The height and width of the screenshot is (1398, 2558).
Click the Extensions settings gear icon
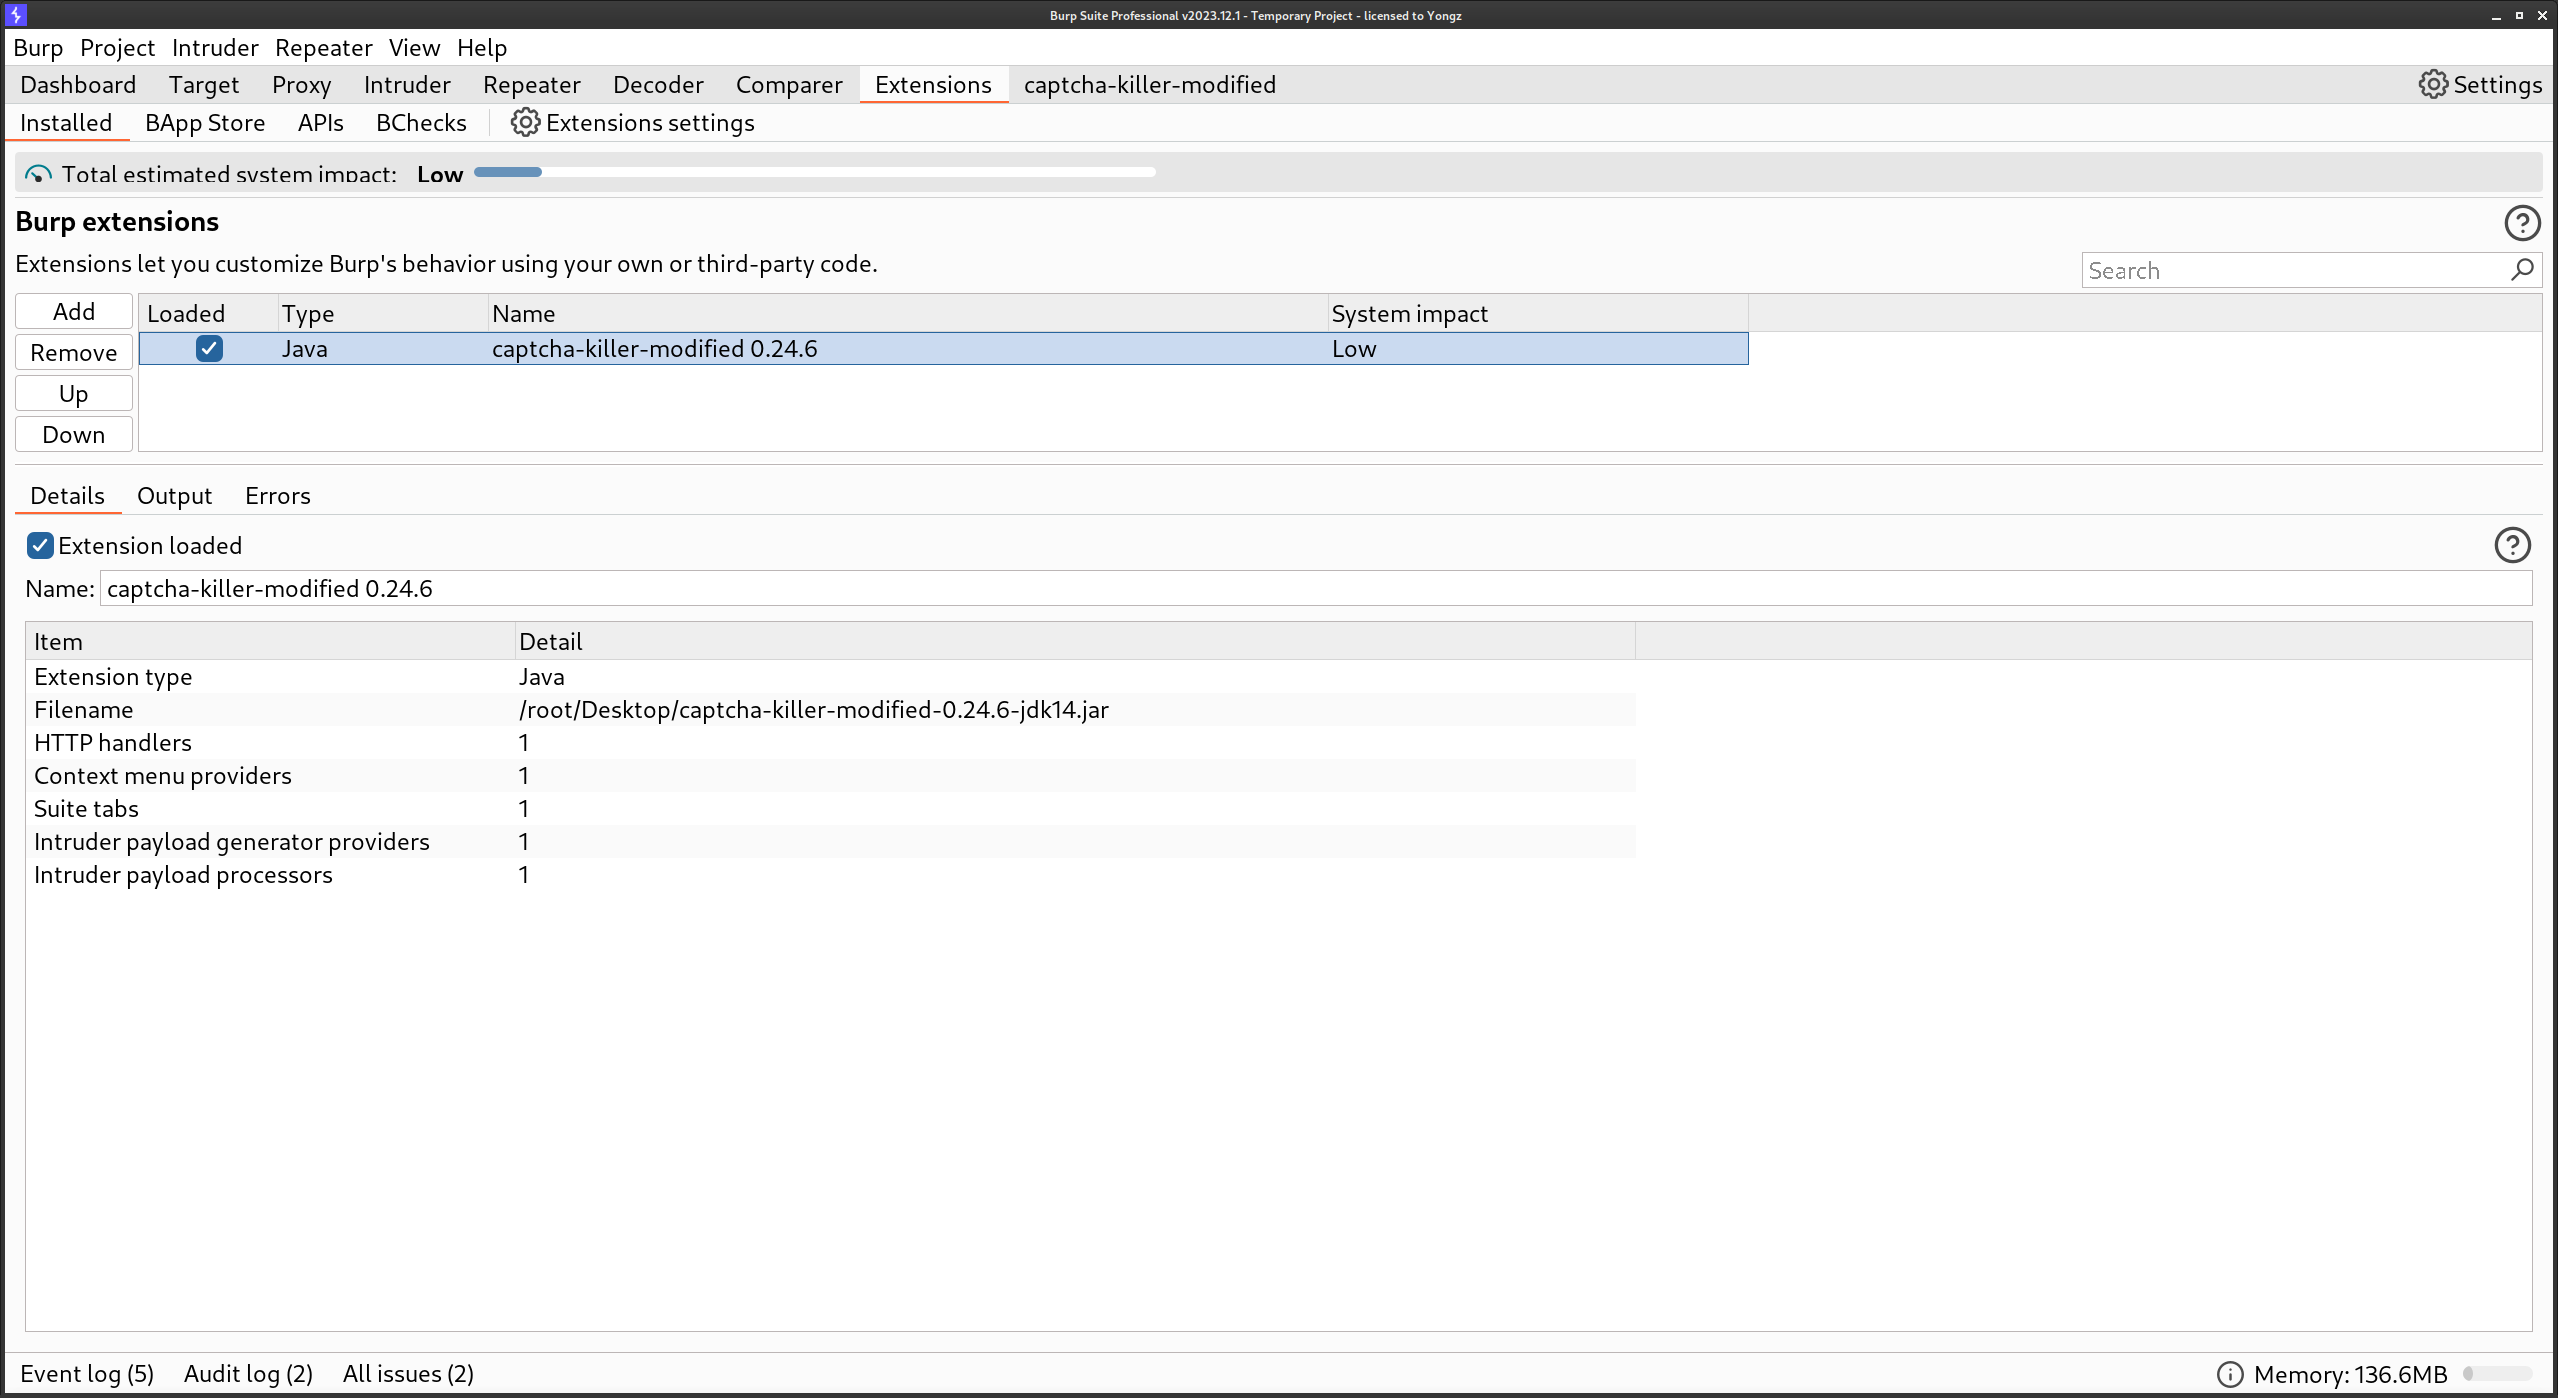click(525, 123)
